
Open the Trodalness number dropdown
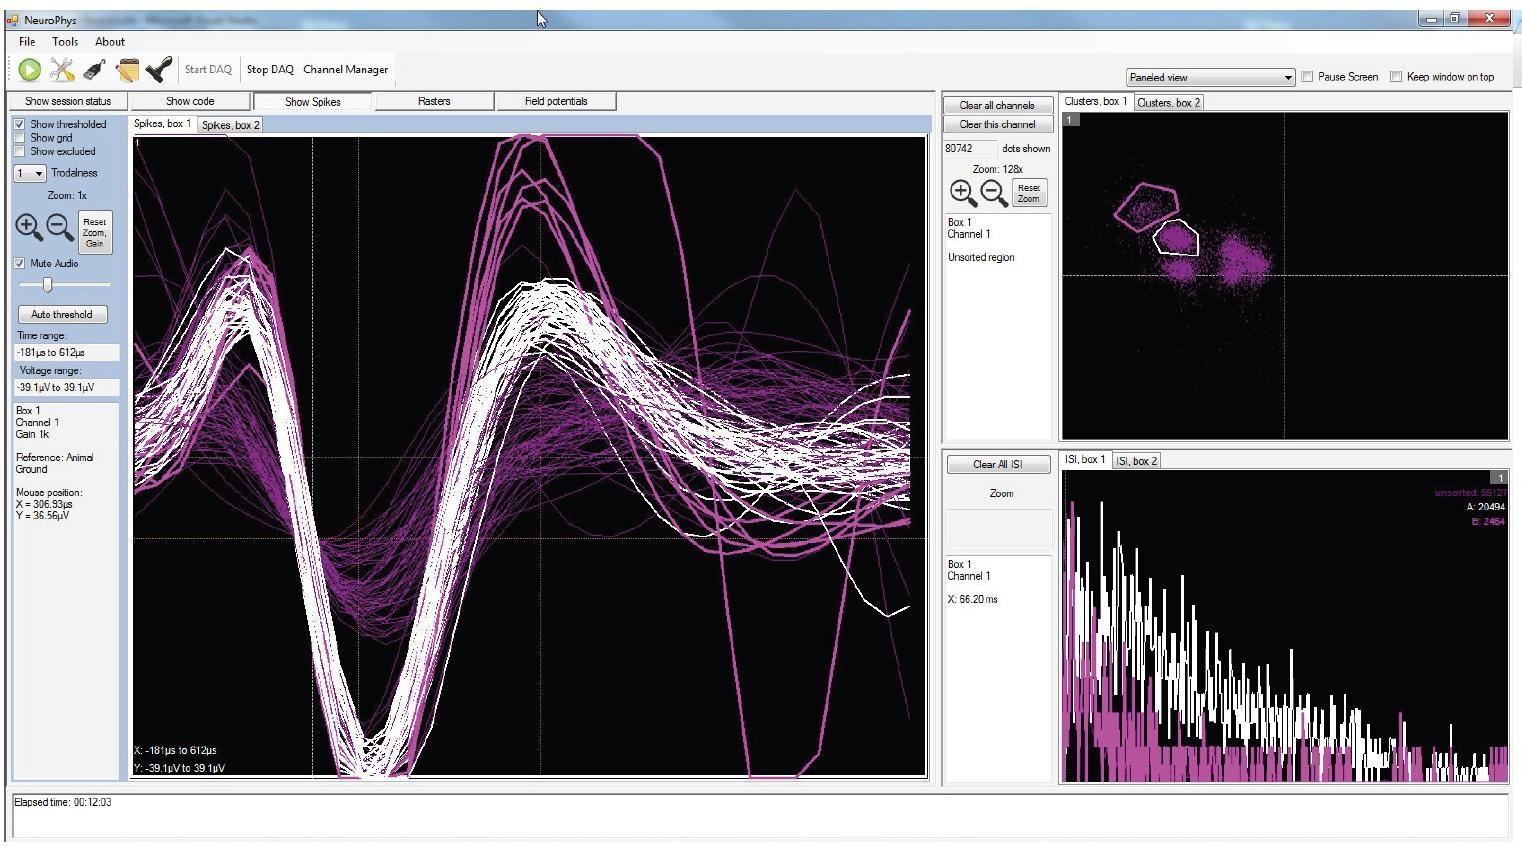coord(30,173)
